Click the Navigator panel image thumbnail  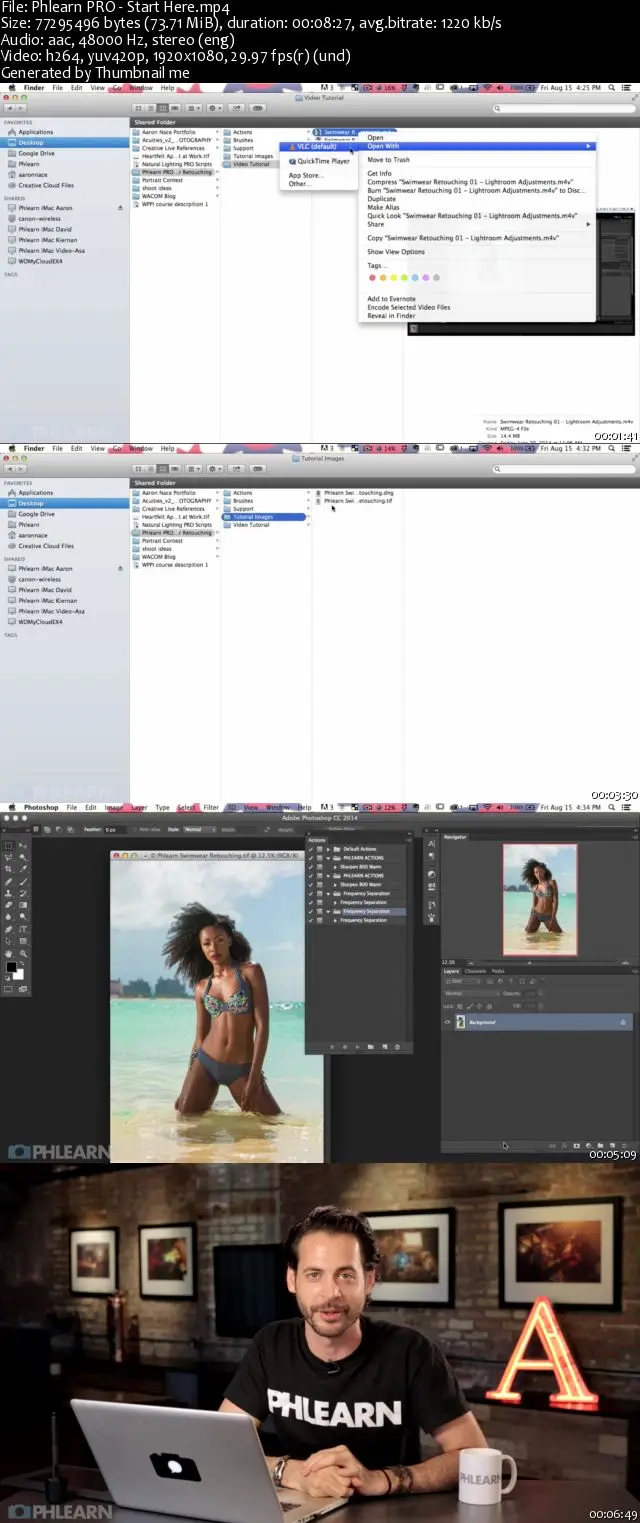pyautogui.click(x=539, y=899)
